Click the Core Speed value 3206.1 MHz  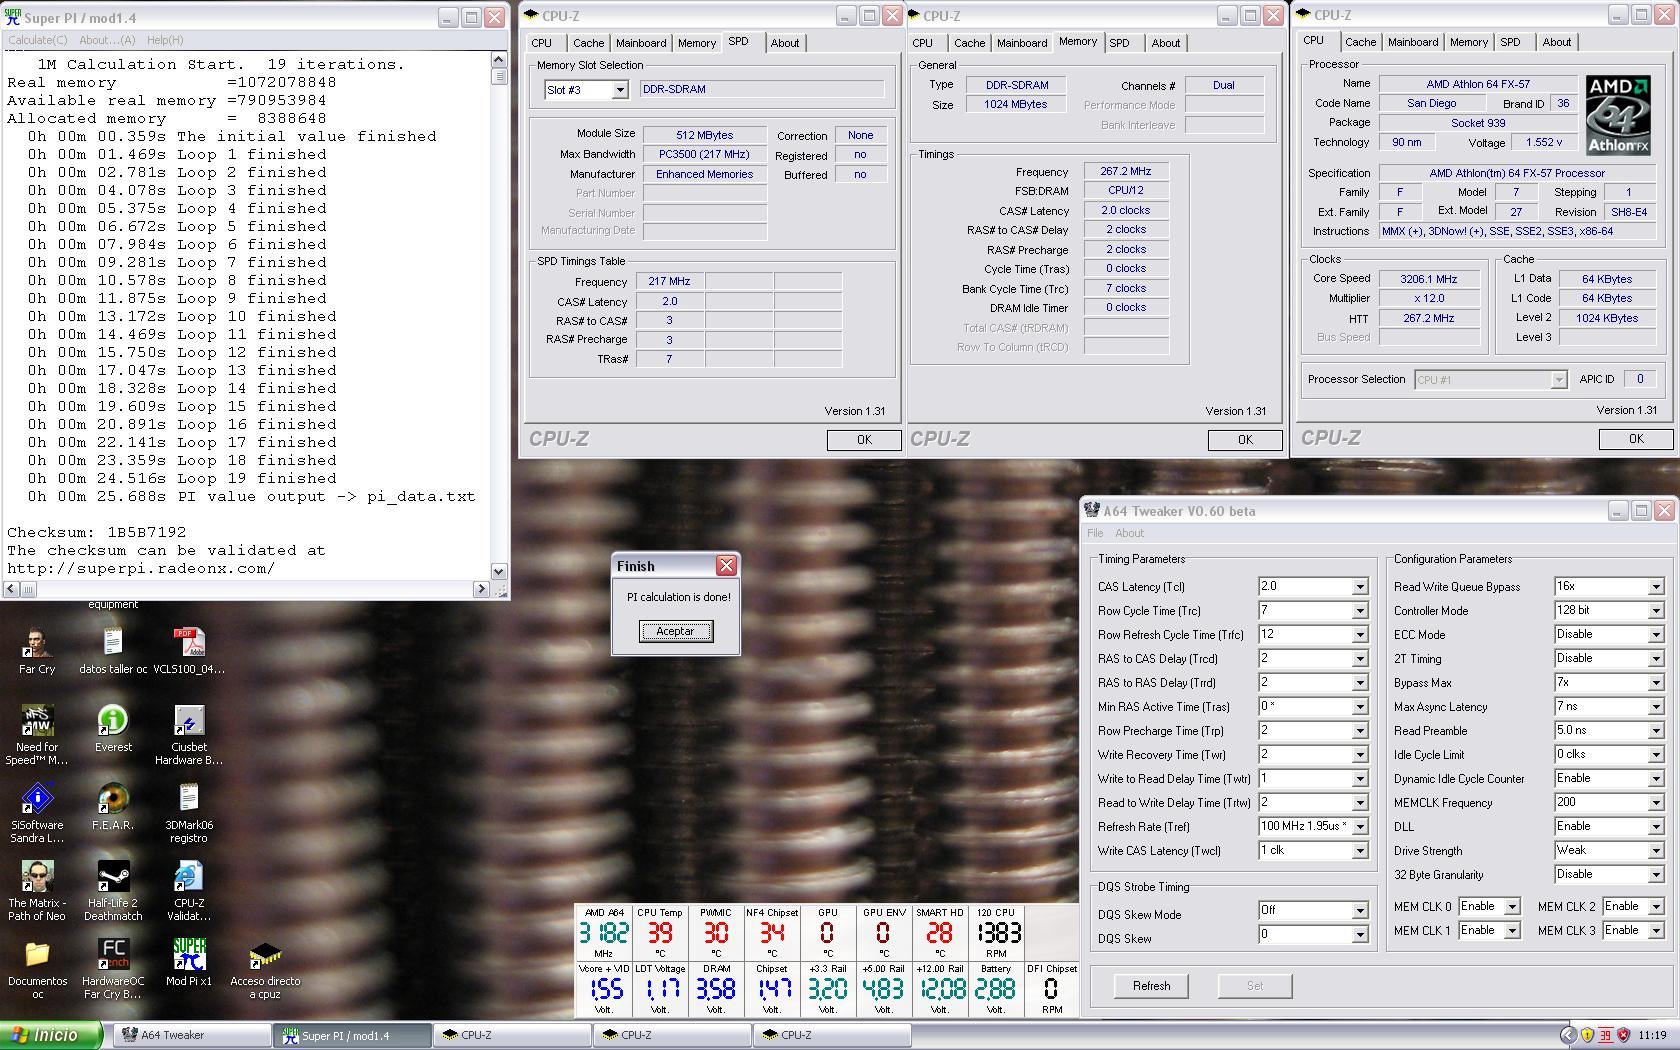pos(1428,279)
